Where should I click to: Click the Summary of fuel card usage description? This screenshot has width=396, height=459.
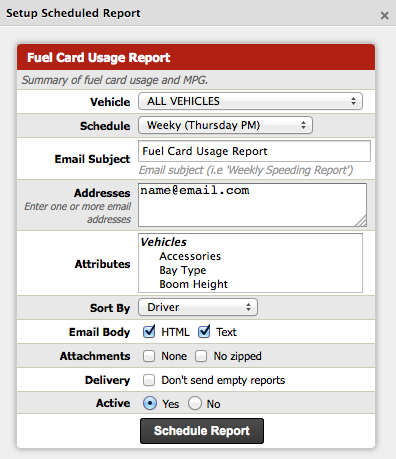115,80
